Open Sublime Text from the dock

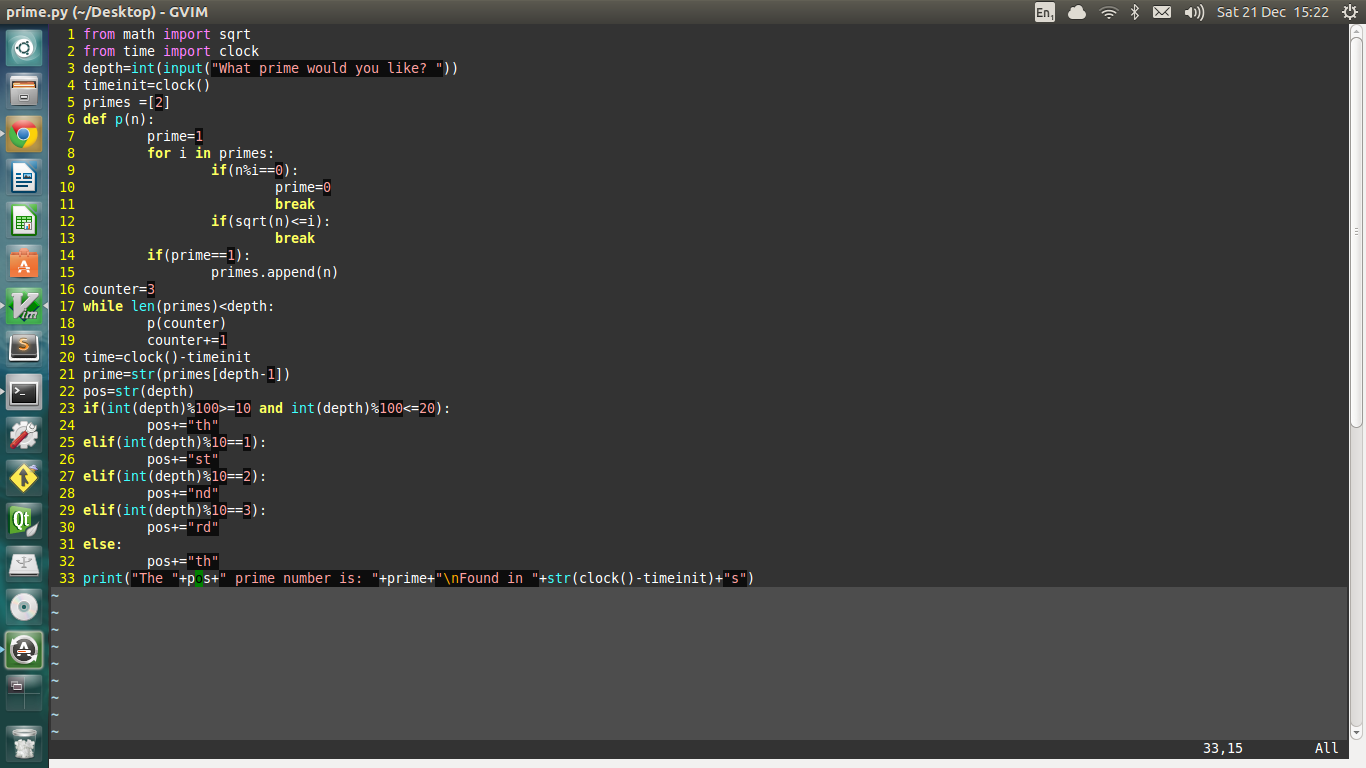tap(24, 349)
